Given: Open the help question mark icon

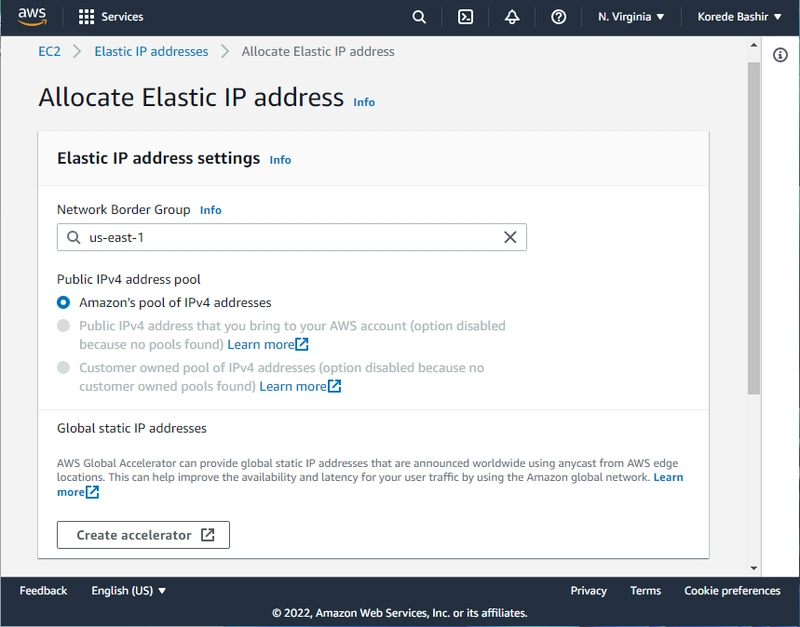Looking at the screenshot, I should coord(559,17).
